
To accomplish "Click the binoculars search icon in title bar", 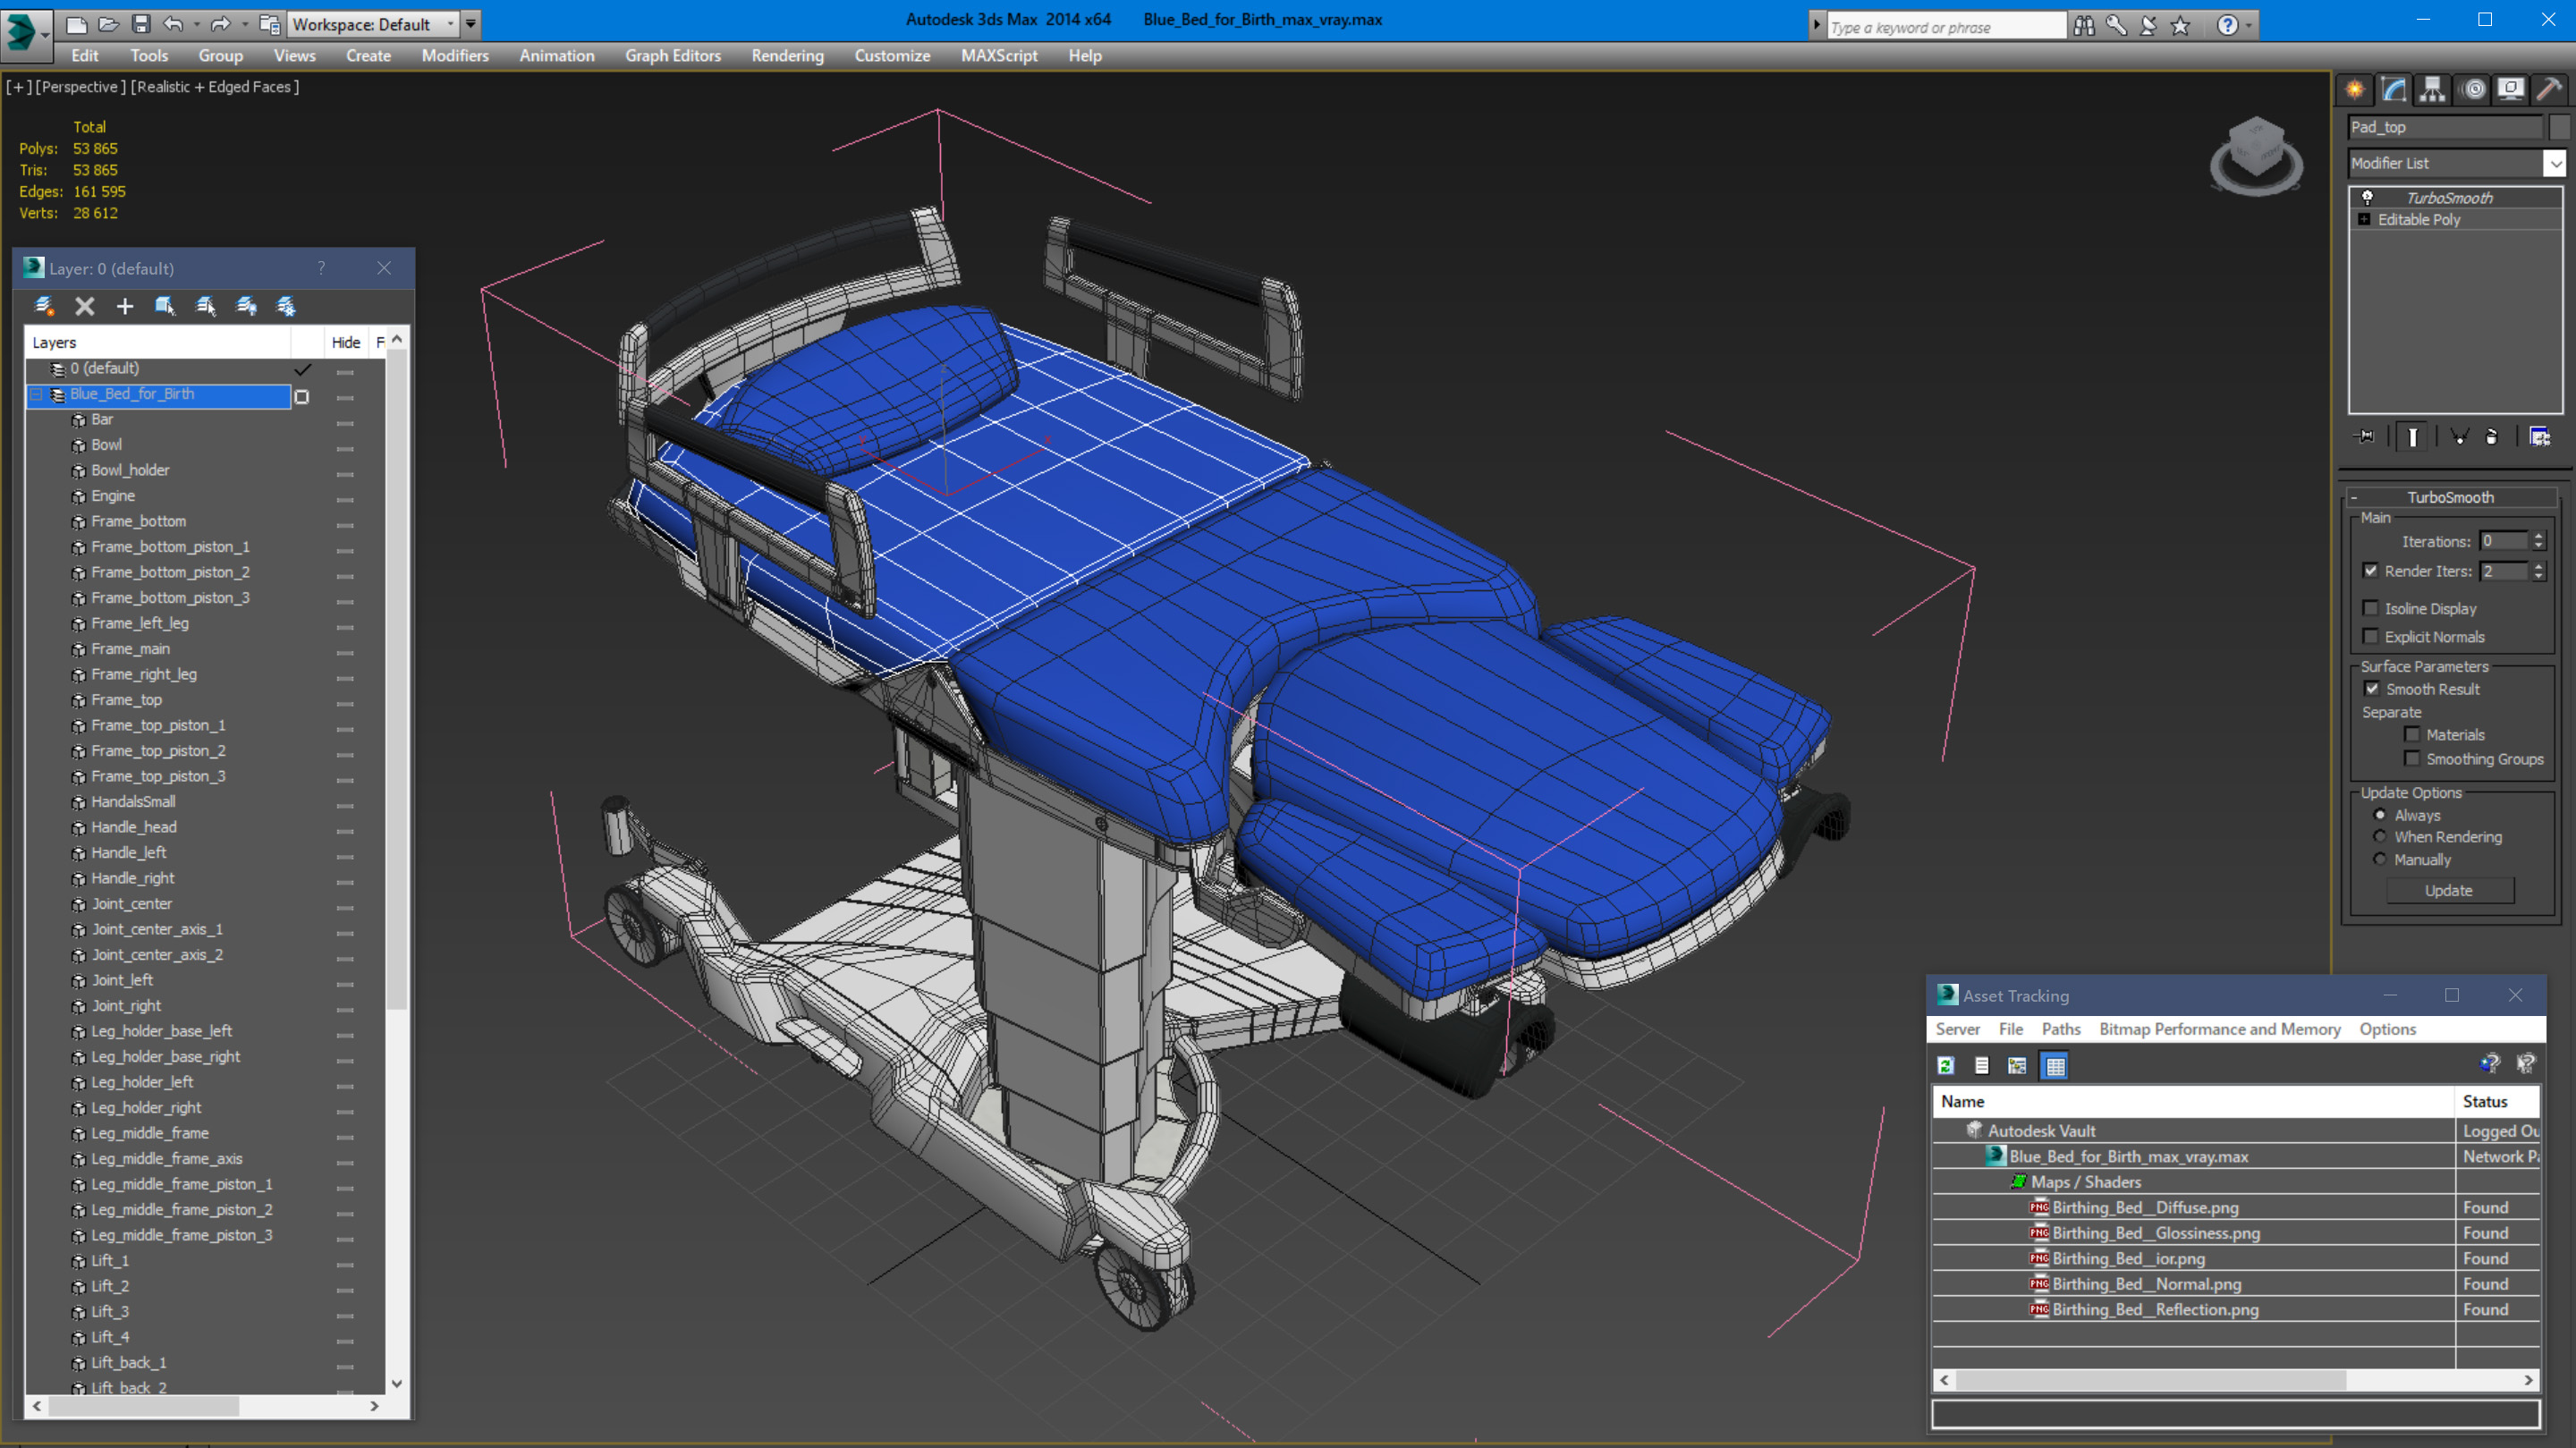I will tap(2084, 25).
